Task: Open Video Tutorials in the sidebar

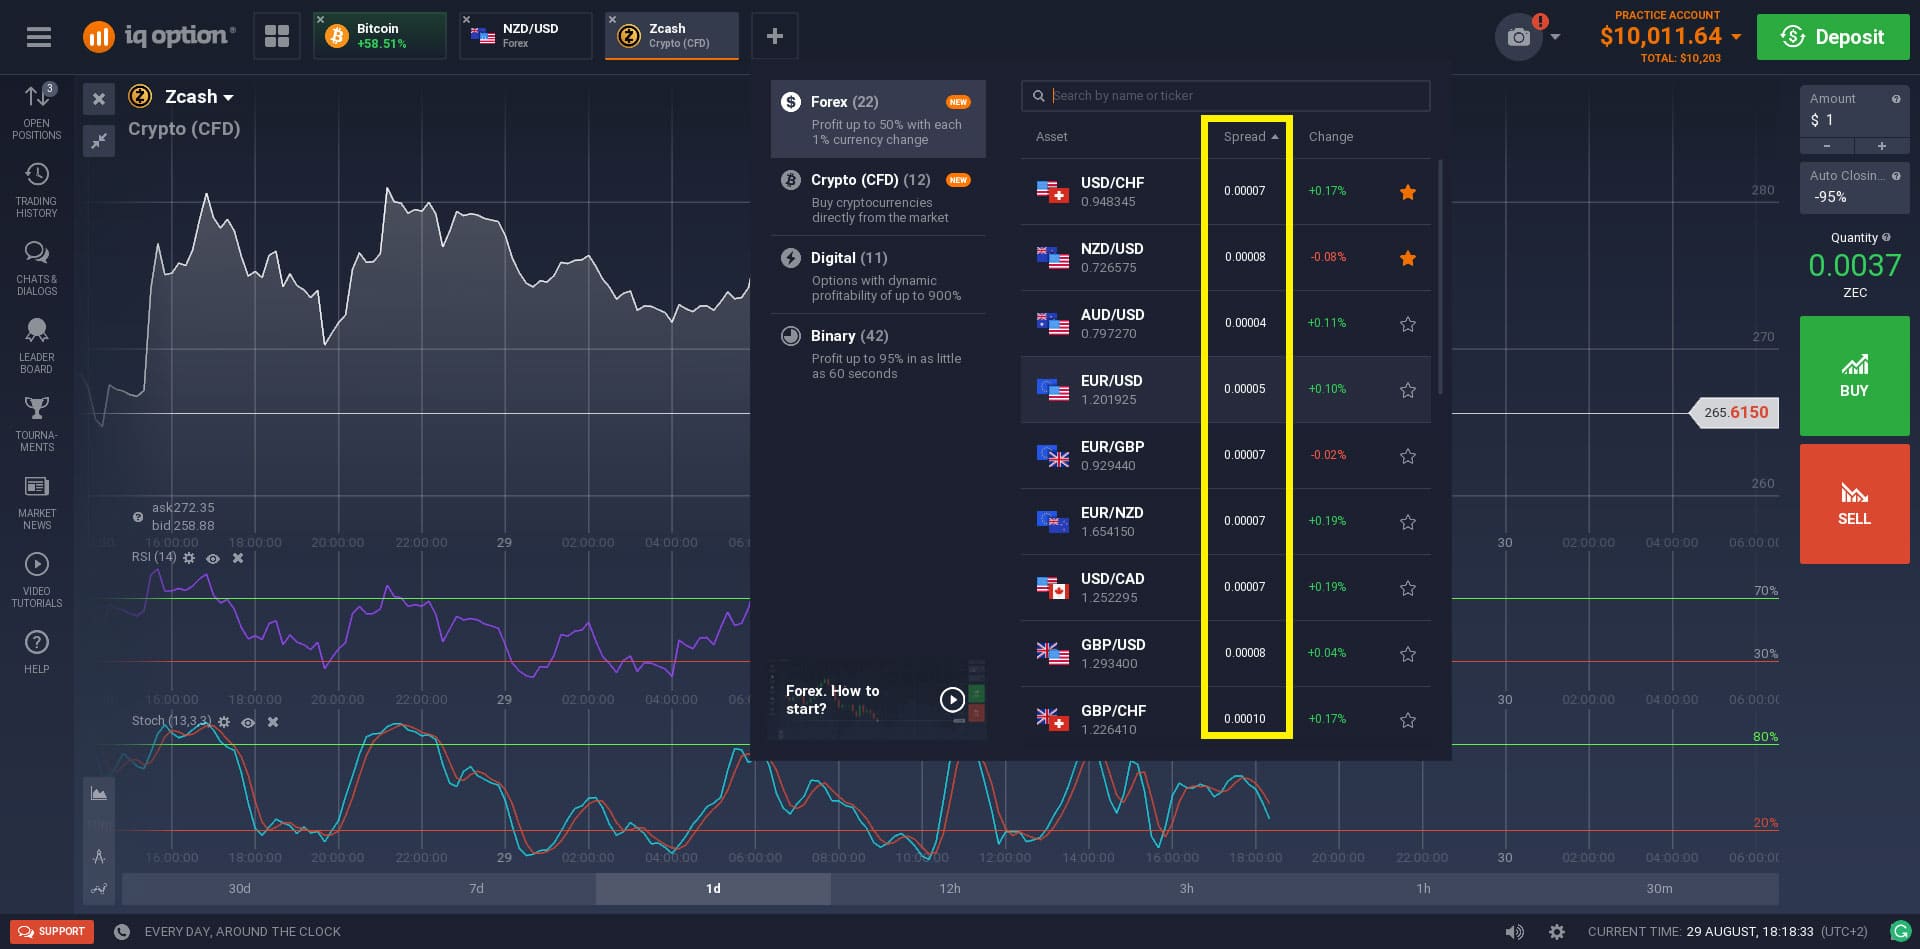Action: point(37,580)
